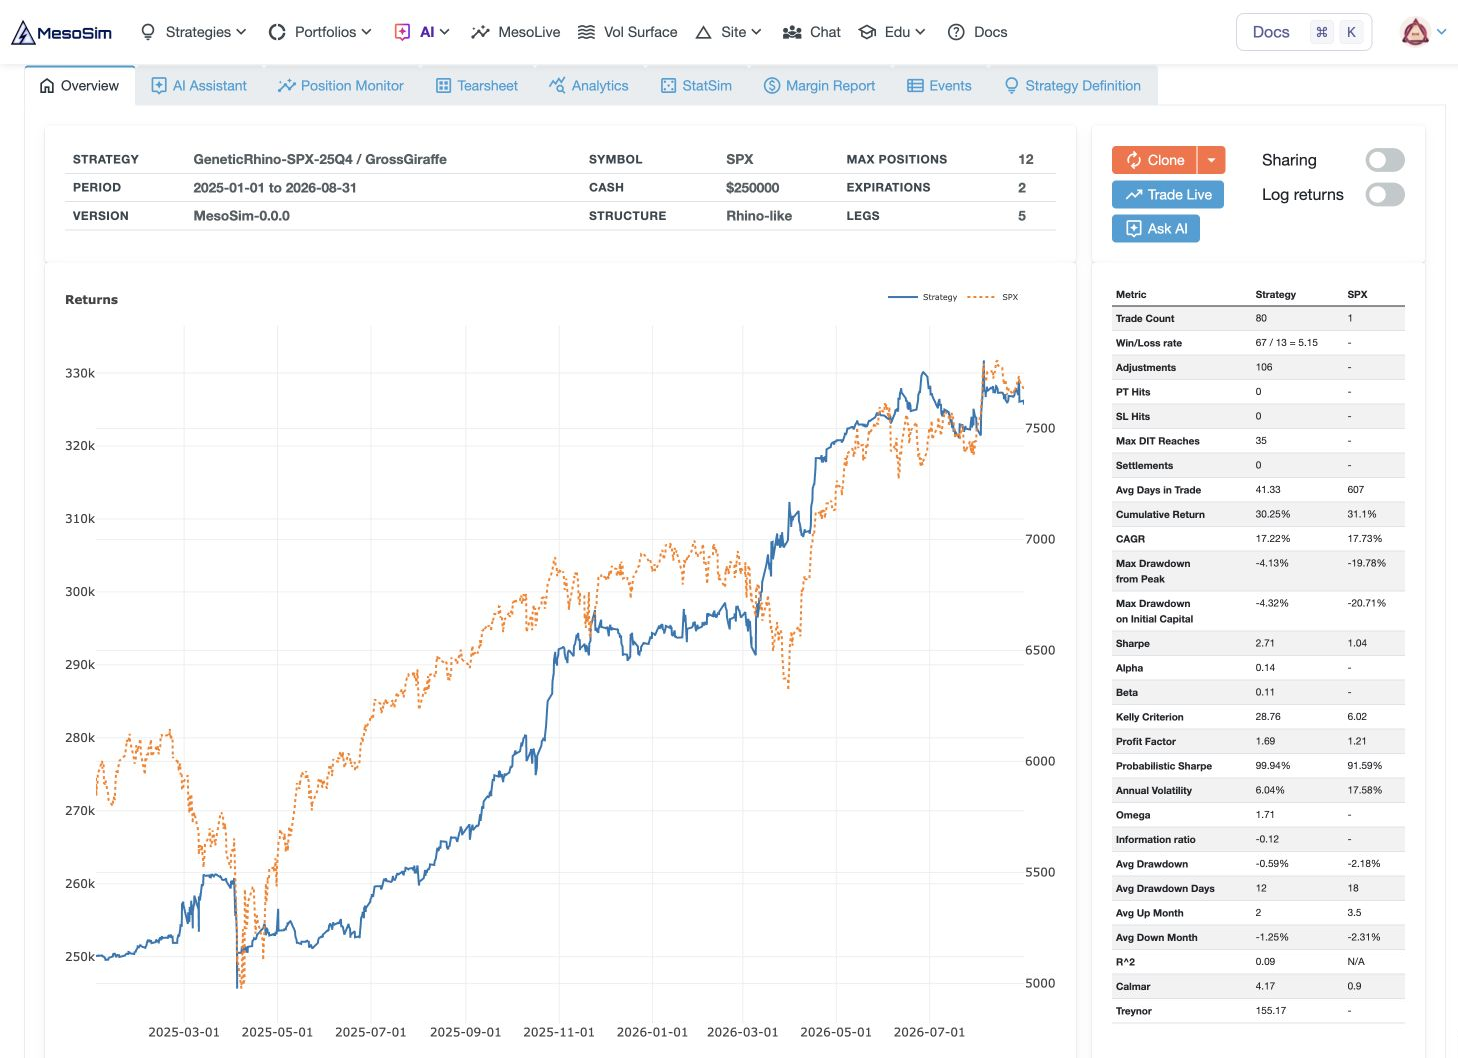
Task: Click the Edu graduation cap icon
Action: point(867,32)
